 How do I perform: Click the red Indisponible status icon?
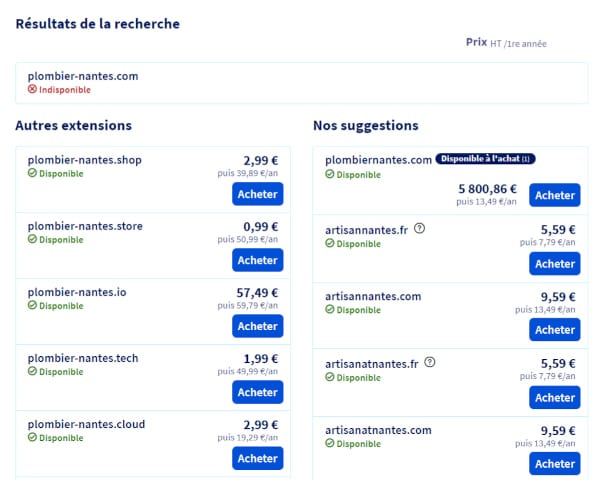[32, 90]
